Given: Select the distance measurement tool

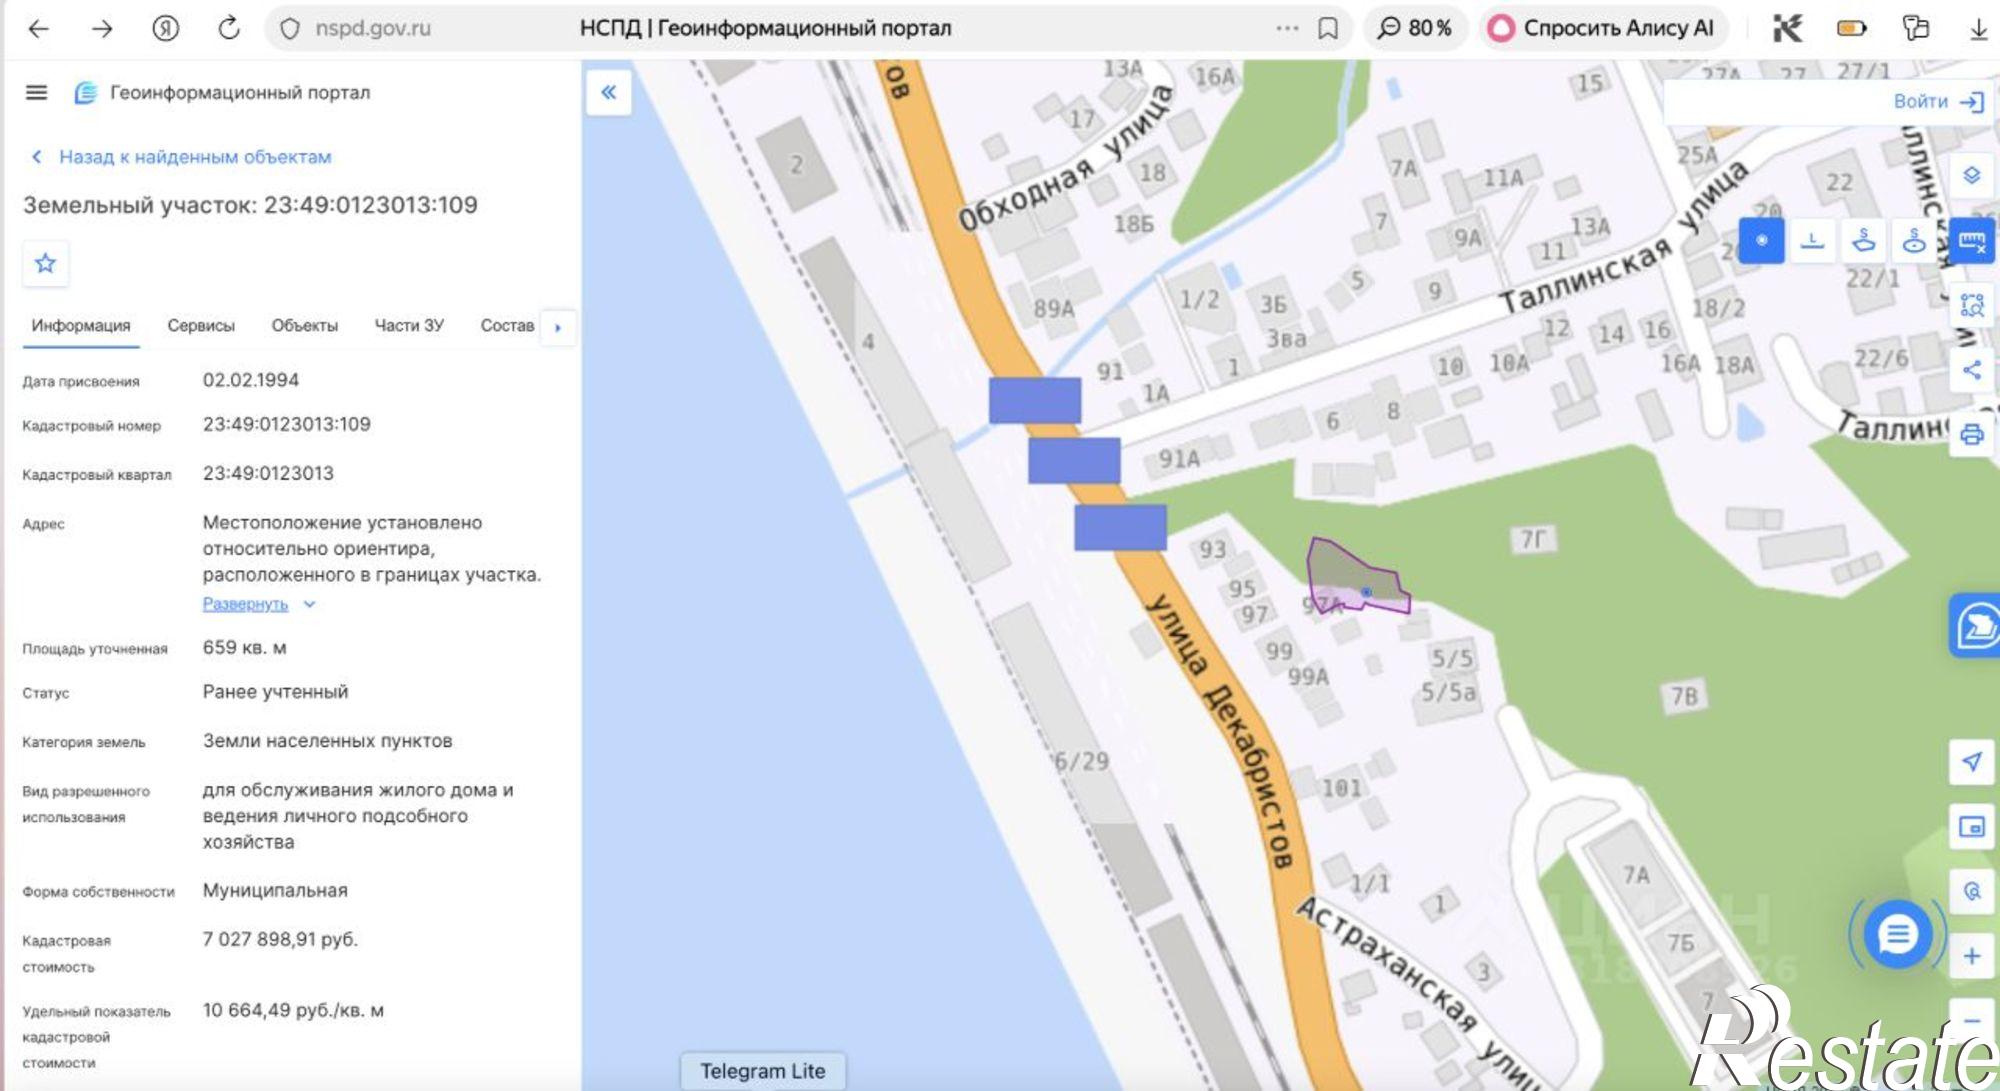Looking at the screenshot, I should point(1812,240).
